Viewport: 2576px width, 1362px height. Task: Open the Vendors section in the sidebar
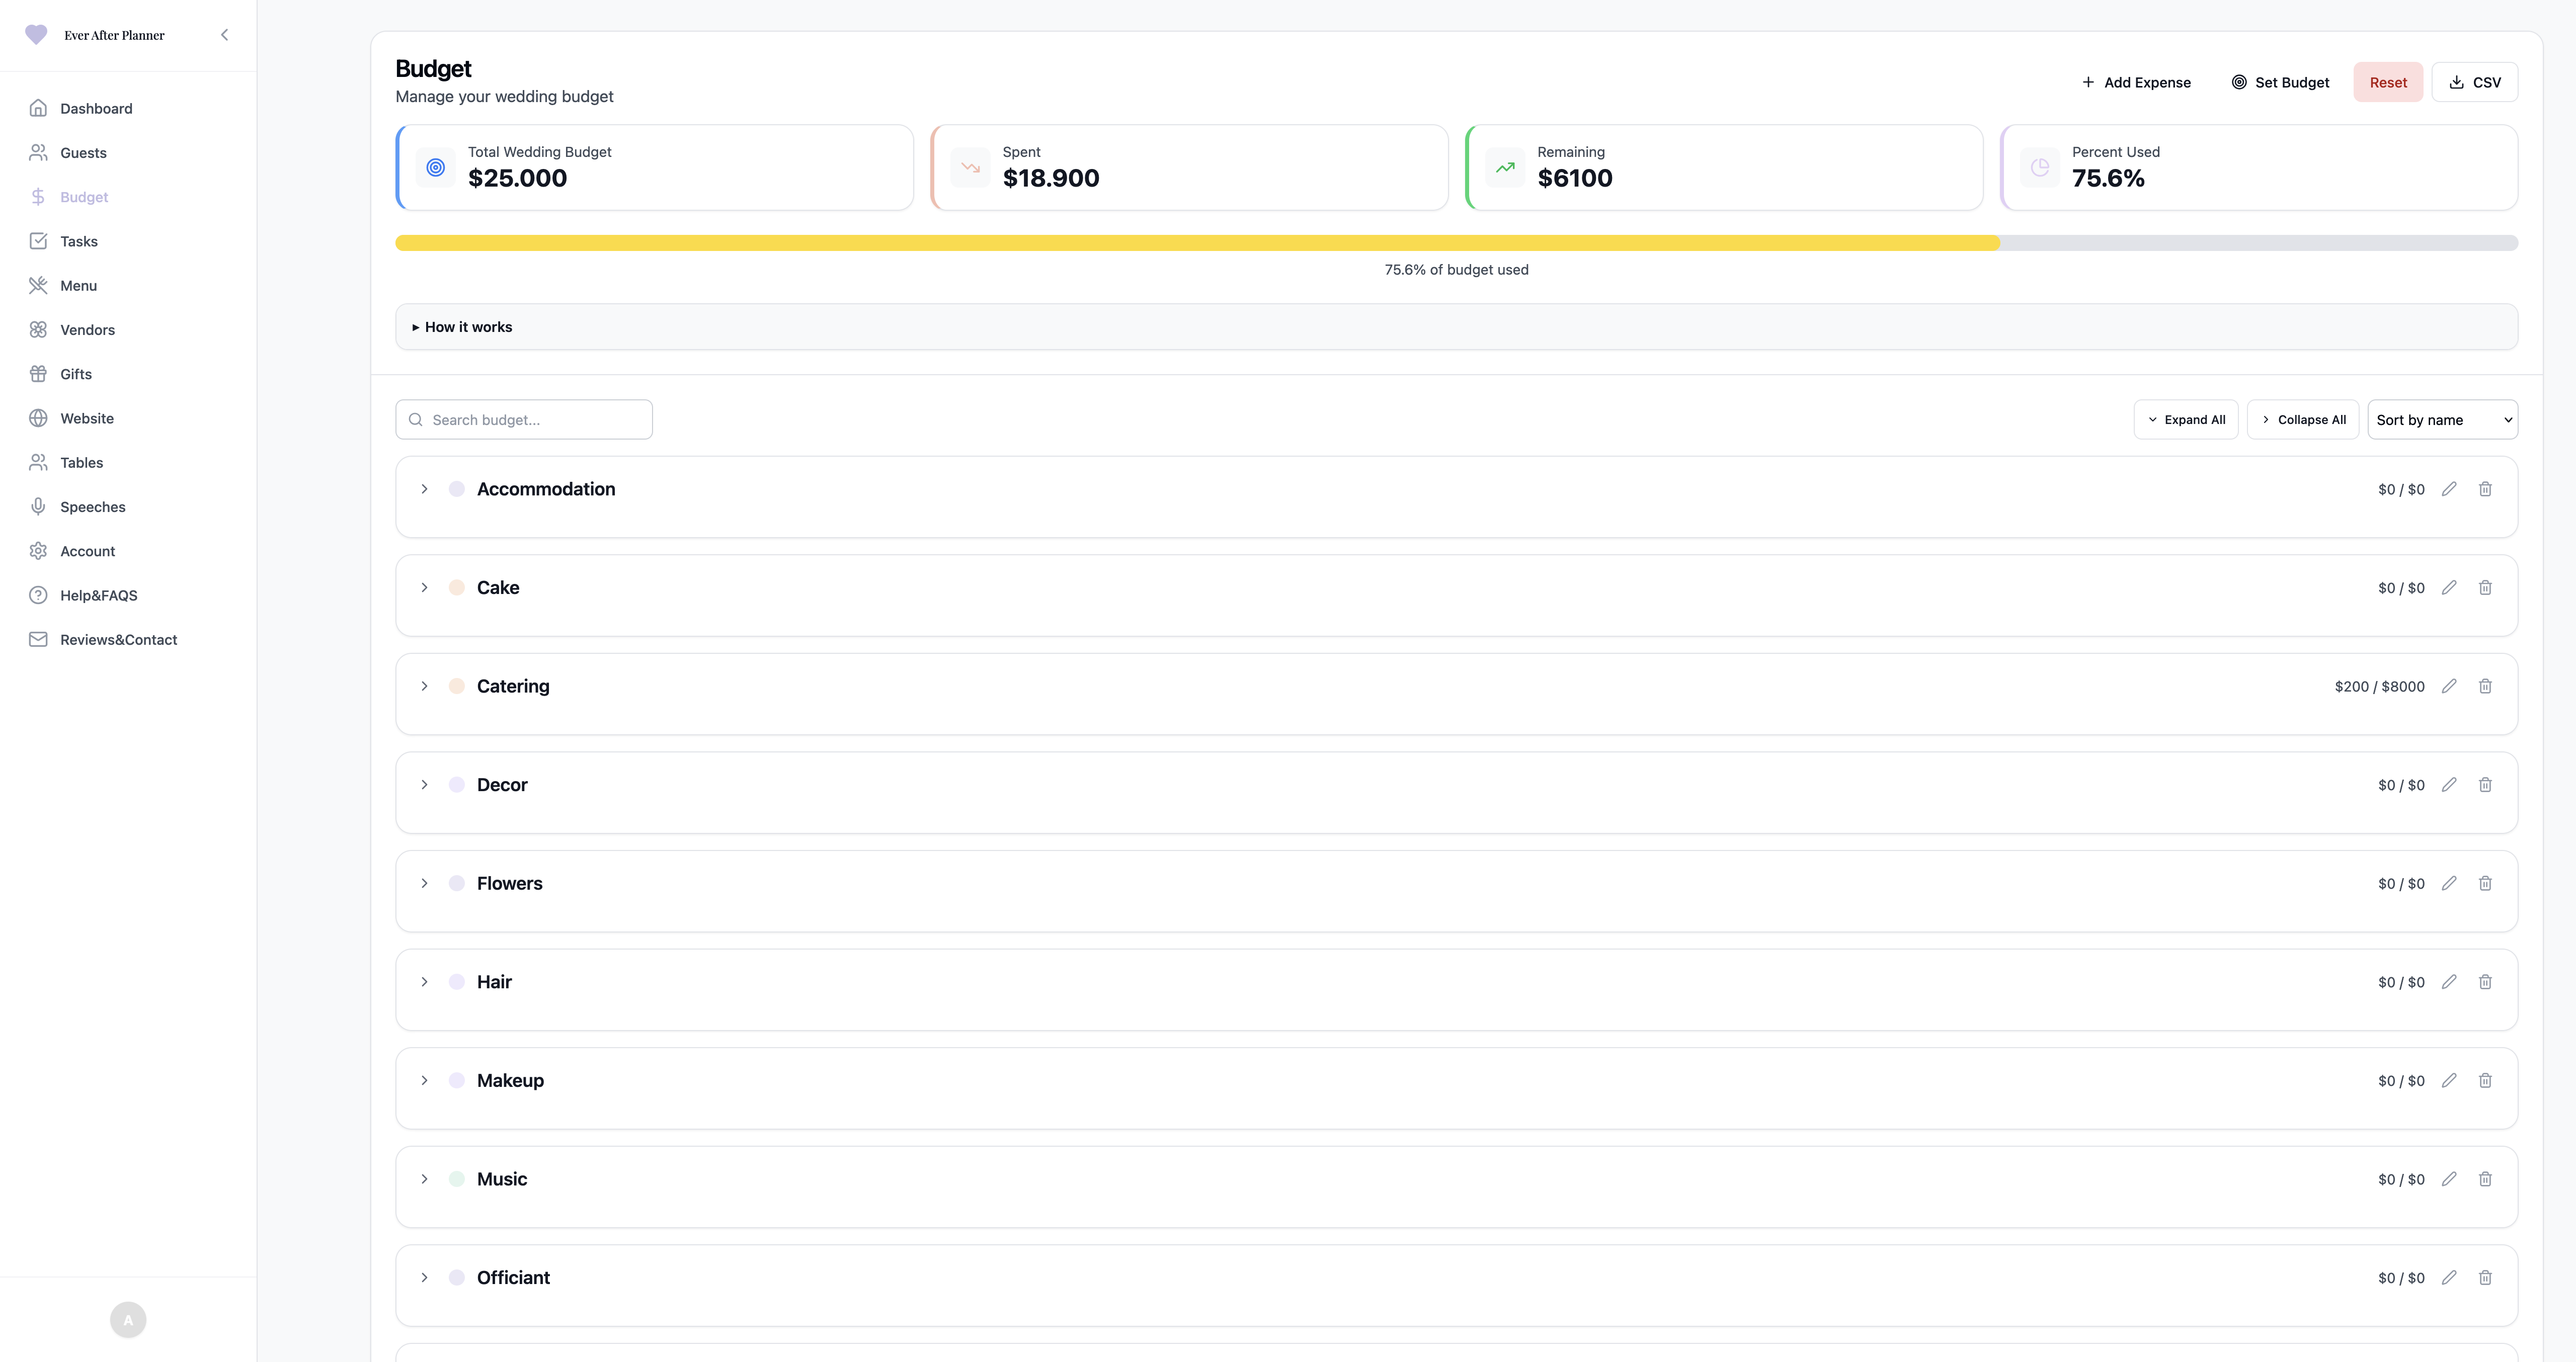[87, 330]
